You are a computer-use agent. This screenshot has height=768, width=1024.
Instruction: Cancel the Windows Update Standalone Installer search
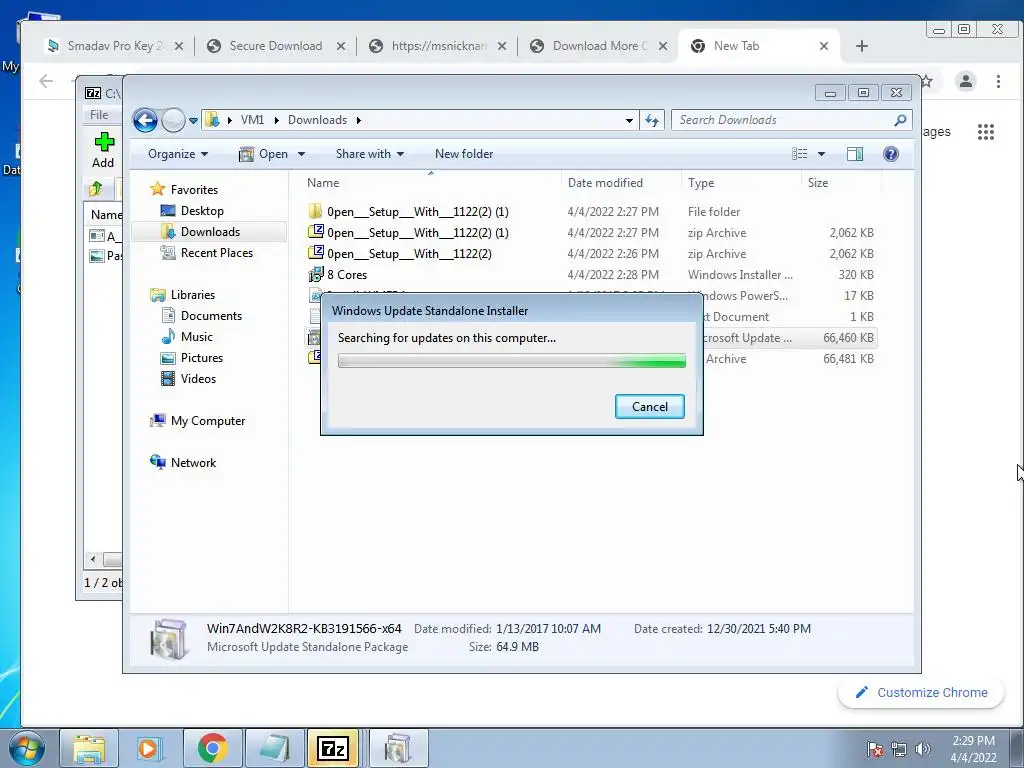pos(649,406)
